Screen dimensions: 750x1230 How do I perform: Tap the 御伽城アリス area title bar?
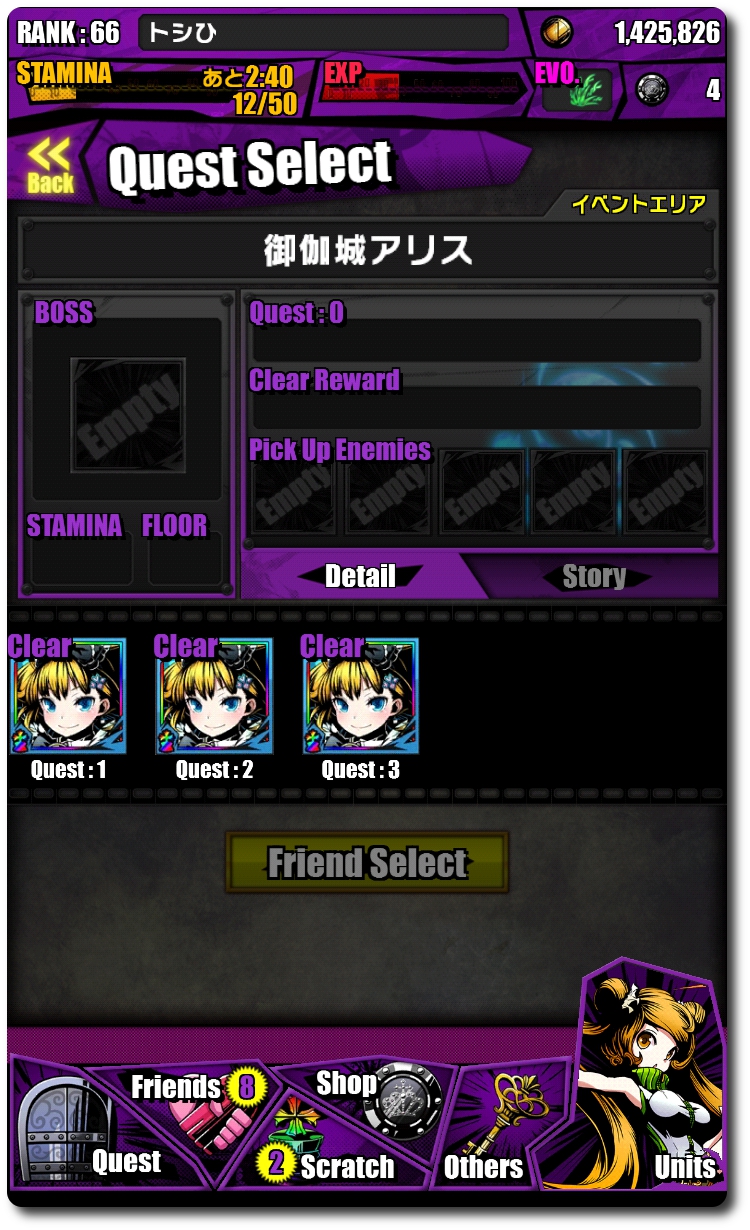pyautogui.click(x=368, y=250)
